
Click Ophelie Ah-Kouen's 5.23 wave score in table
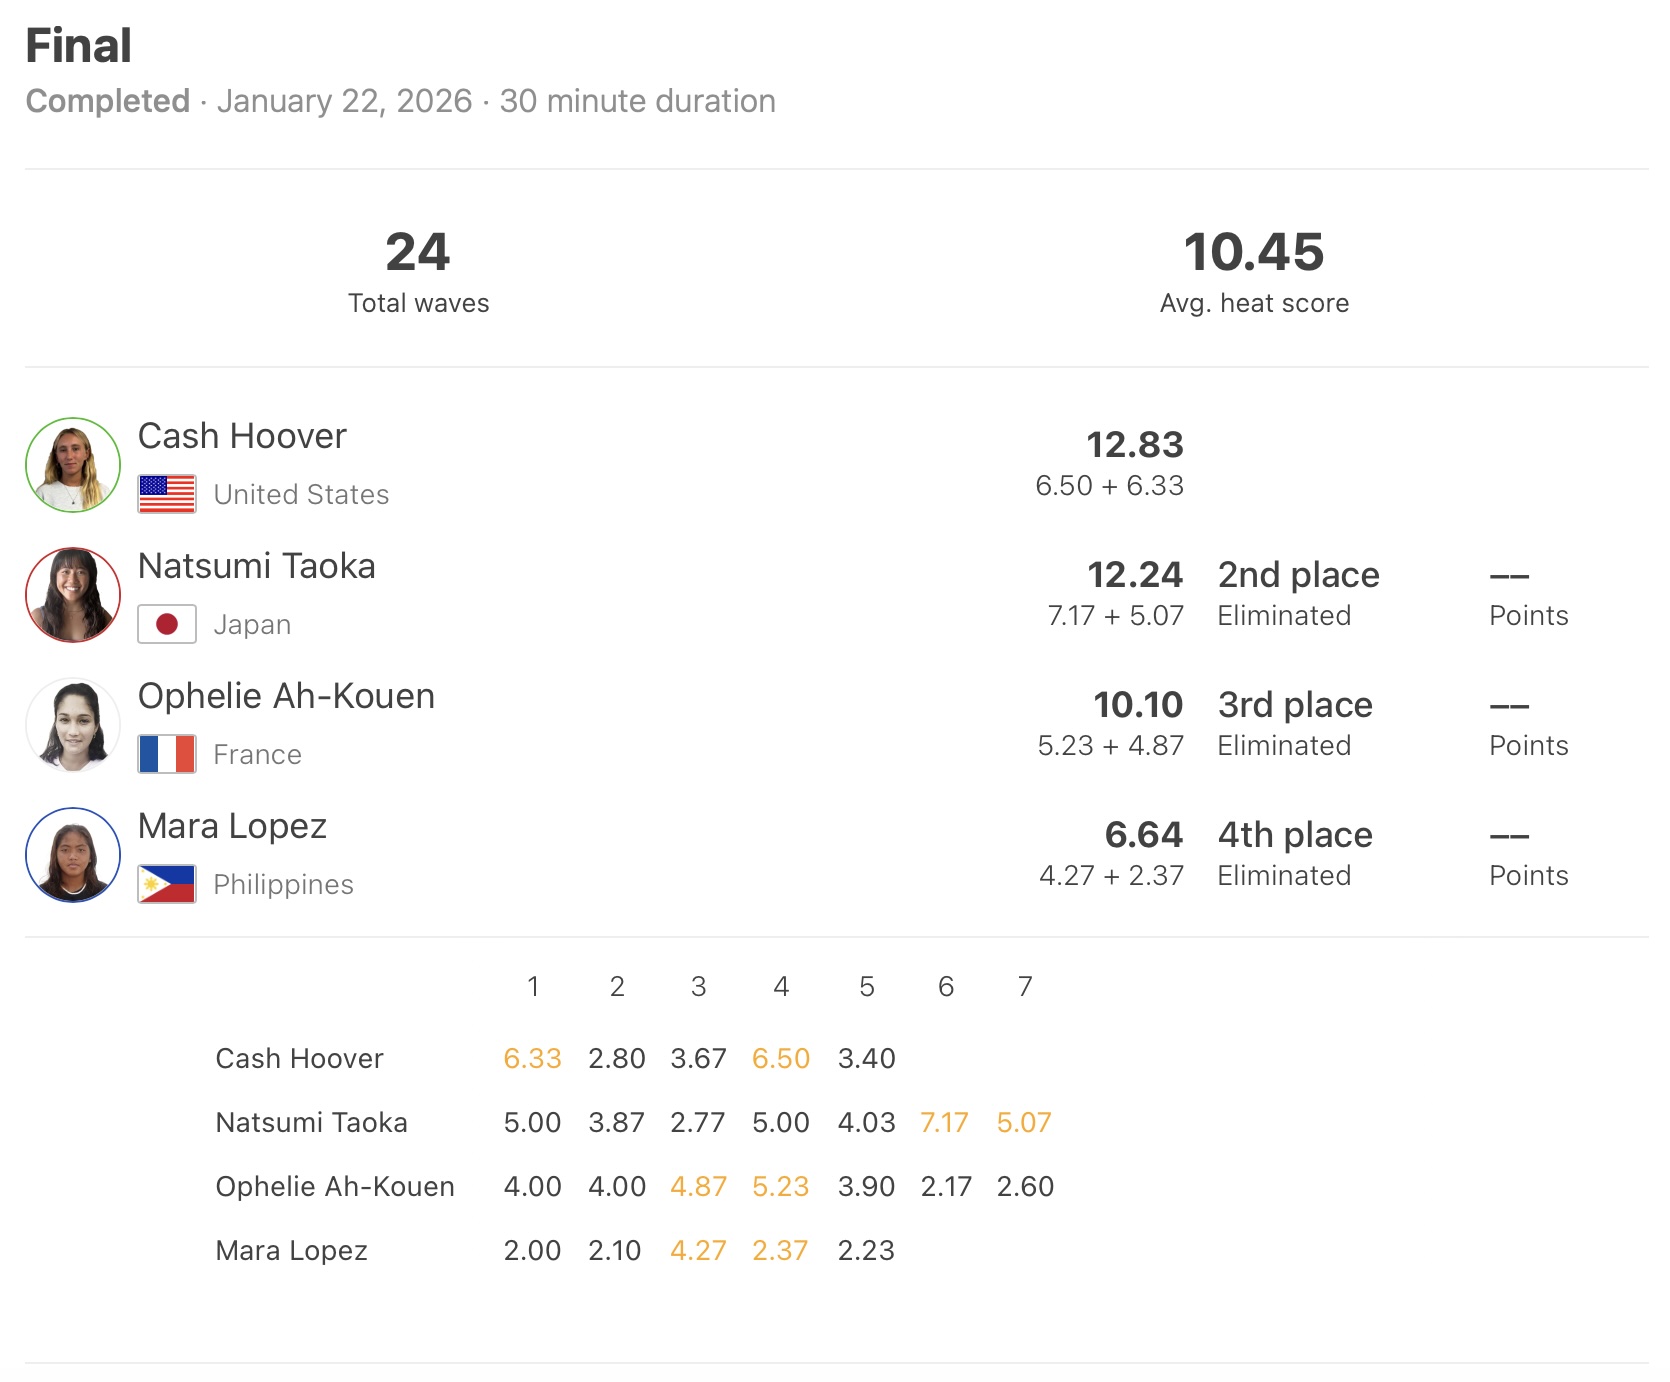click(781, 1186)
